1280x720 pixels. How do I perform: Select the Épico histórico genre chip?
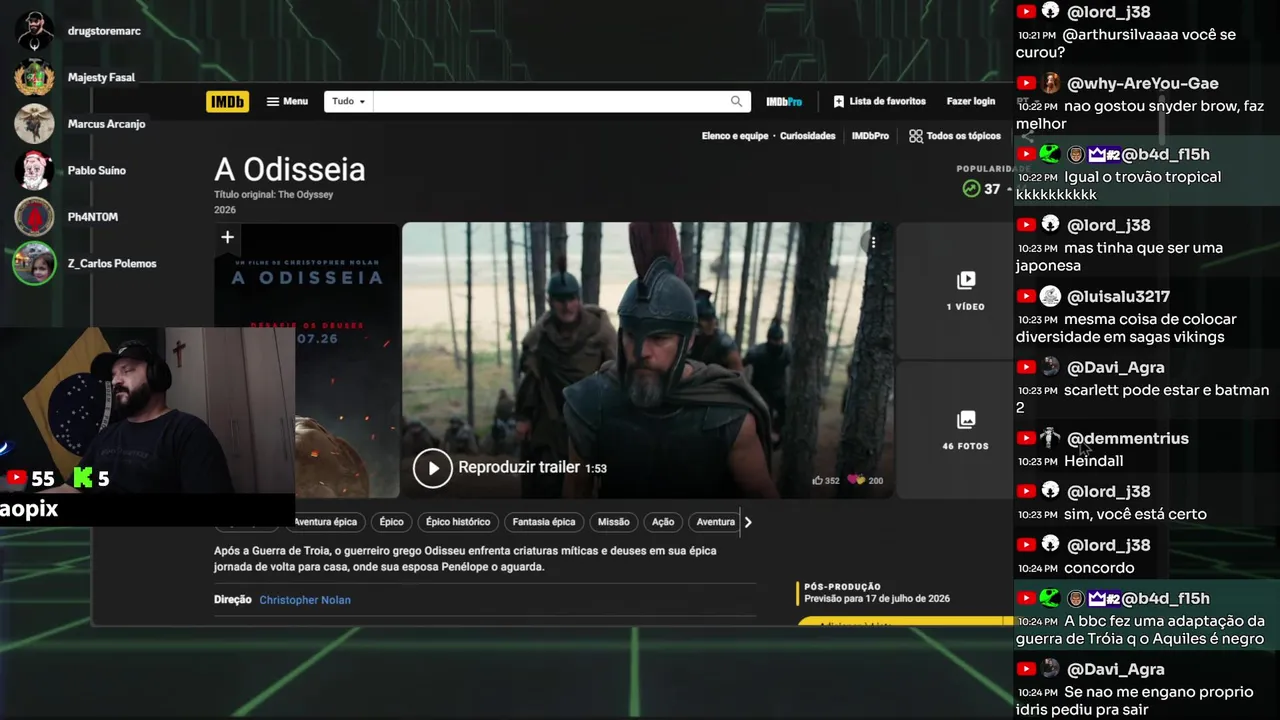pyautogui.click(x=458, y=522)
